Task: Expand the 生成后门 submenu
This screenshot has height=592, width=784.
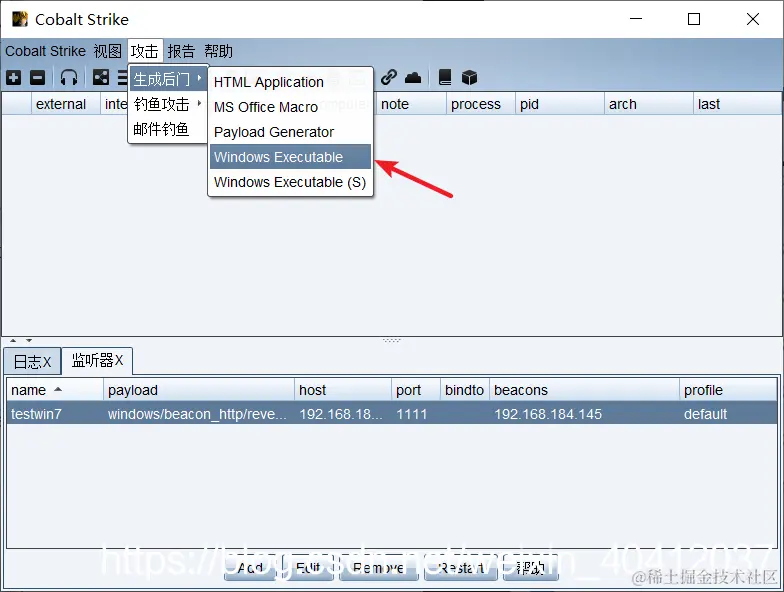Action: (168, 79)
